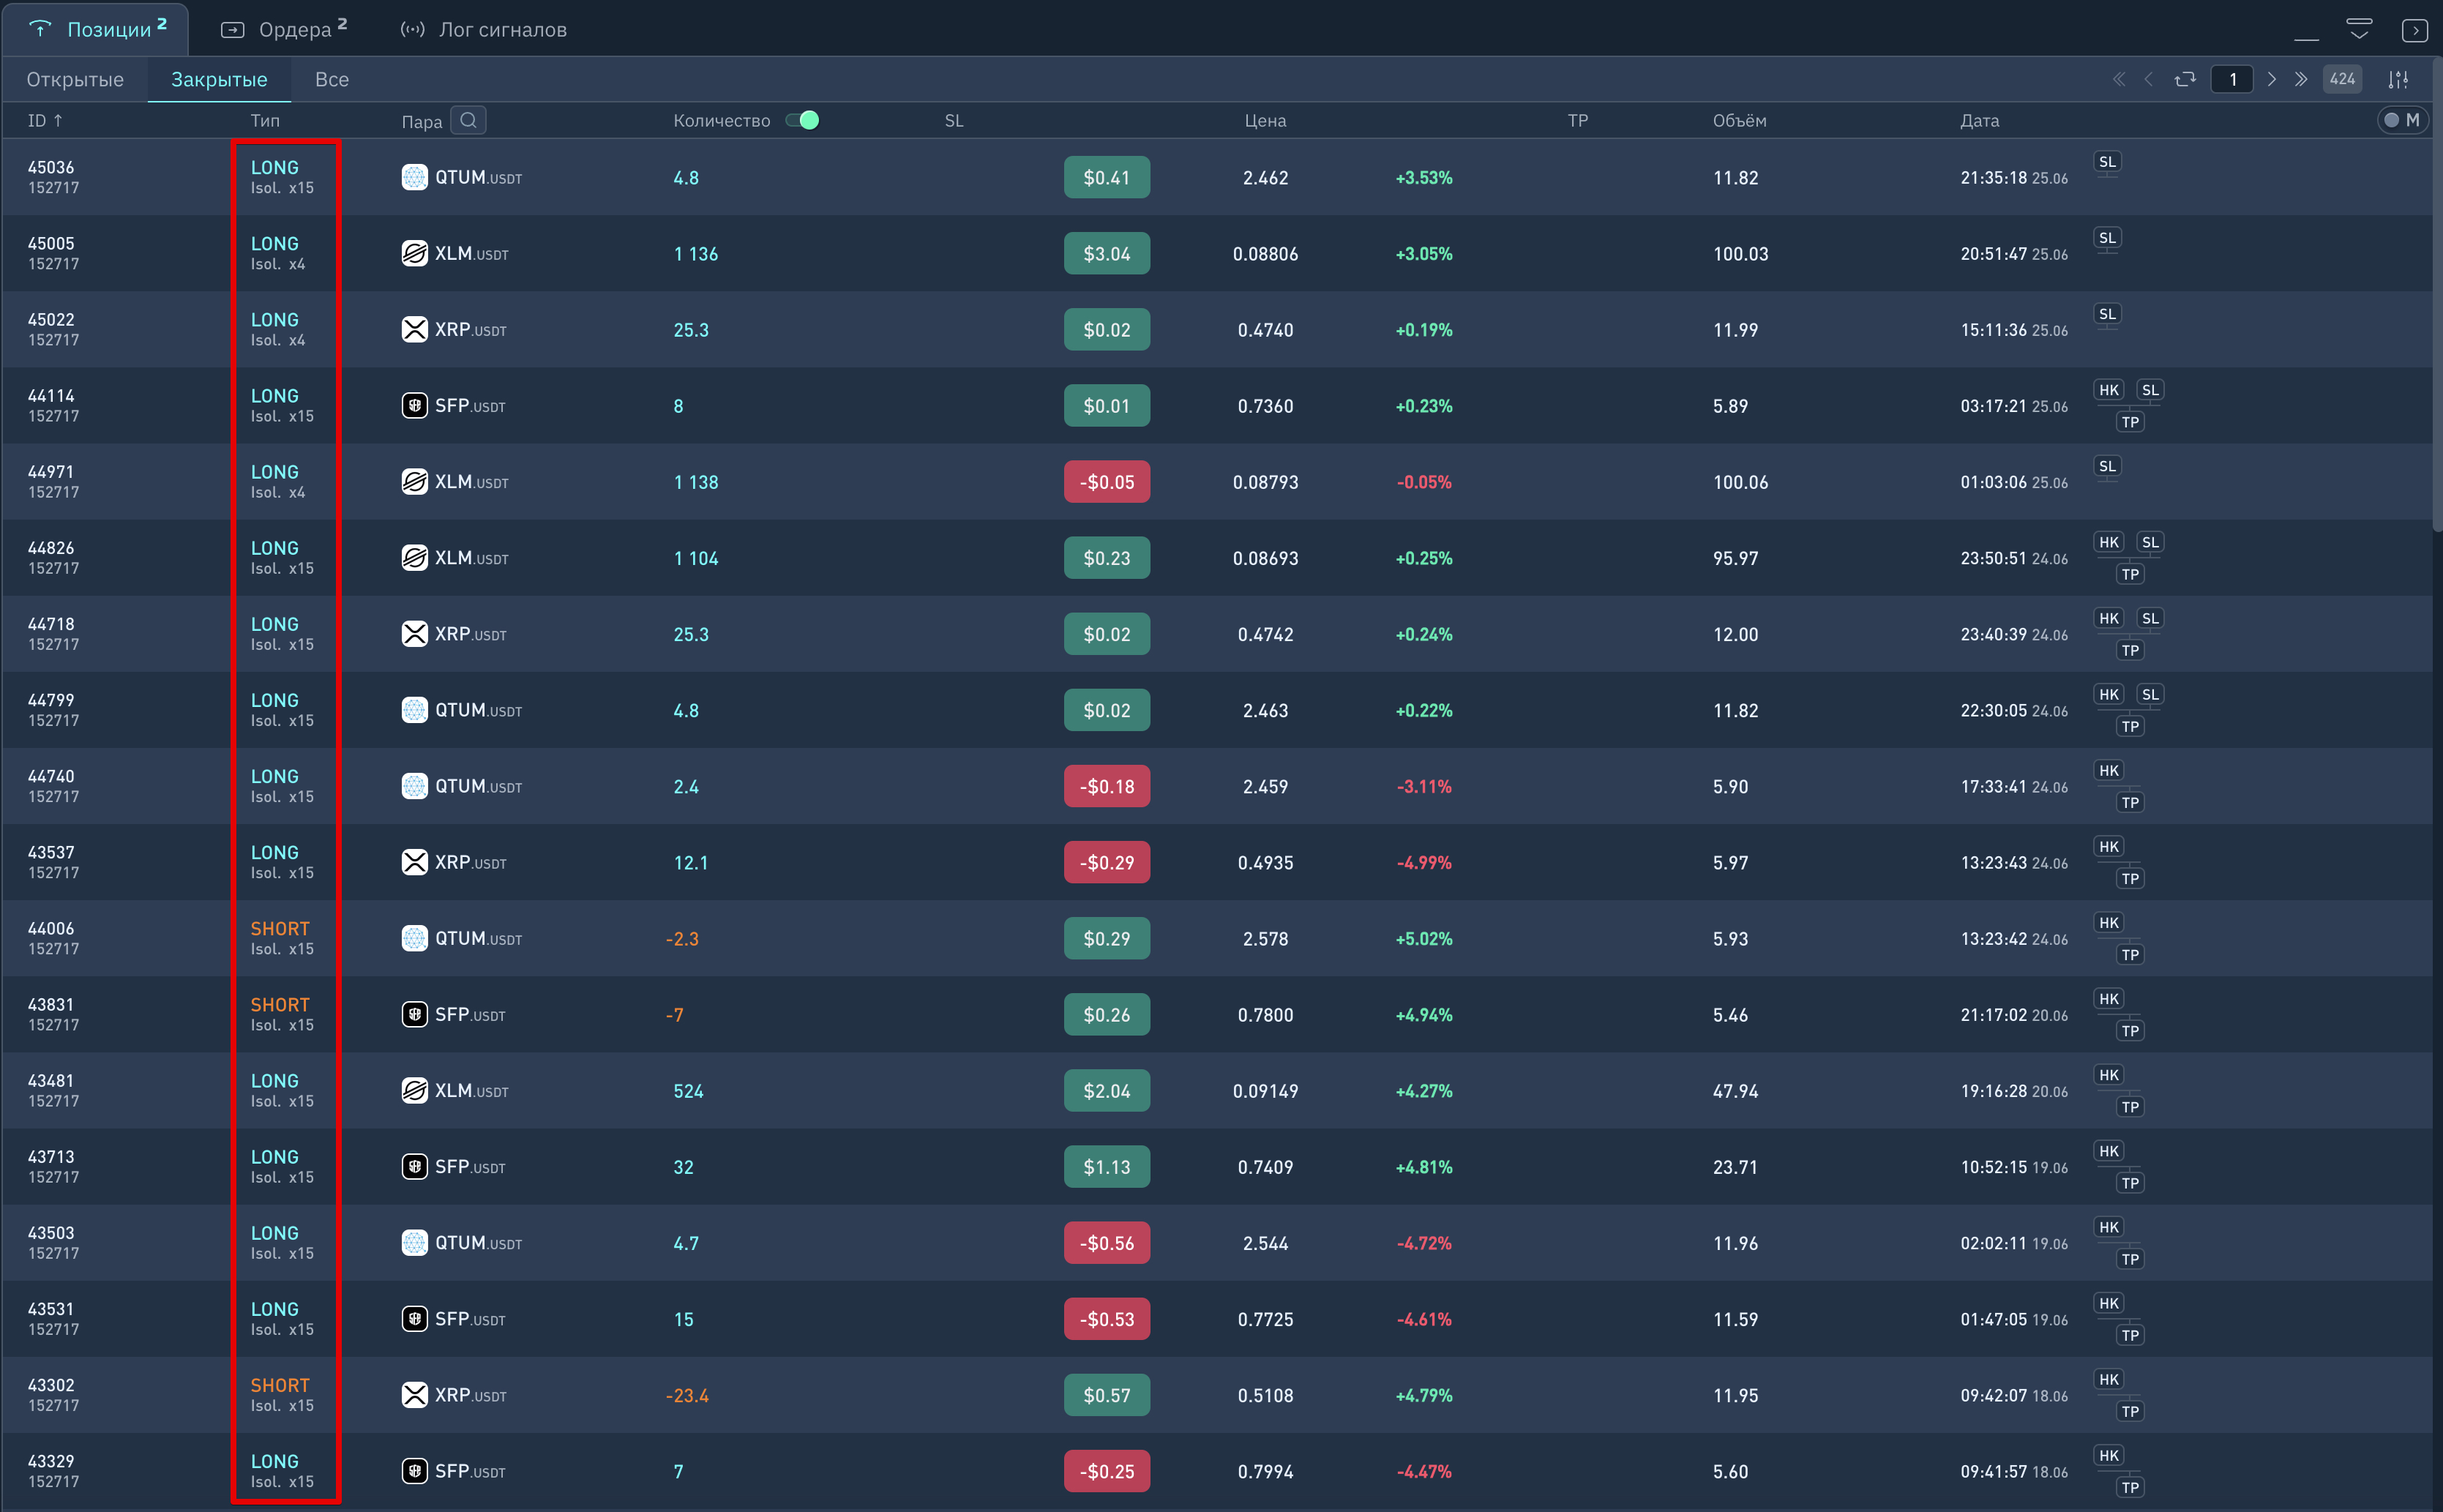Click the SL badge on position 45036

click(2107, 162)
